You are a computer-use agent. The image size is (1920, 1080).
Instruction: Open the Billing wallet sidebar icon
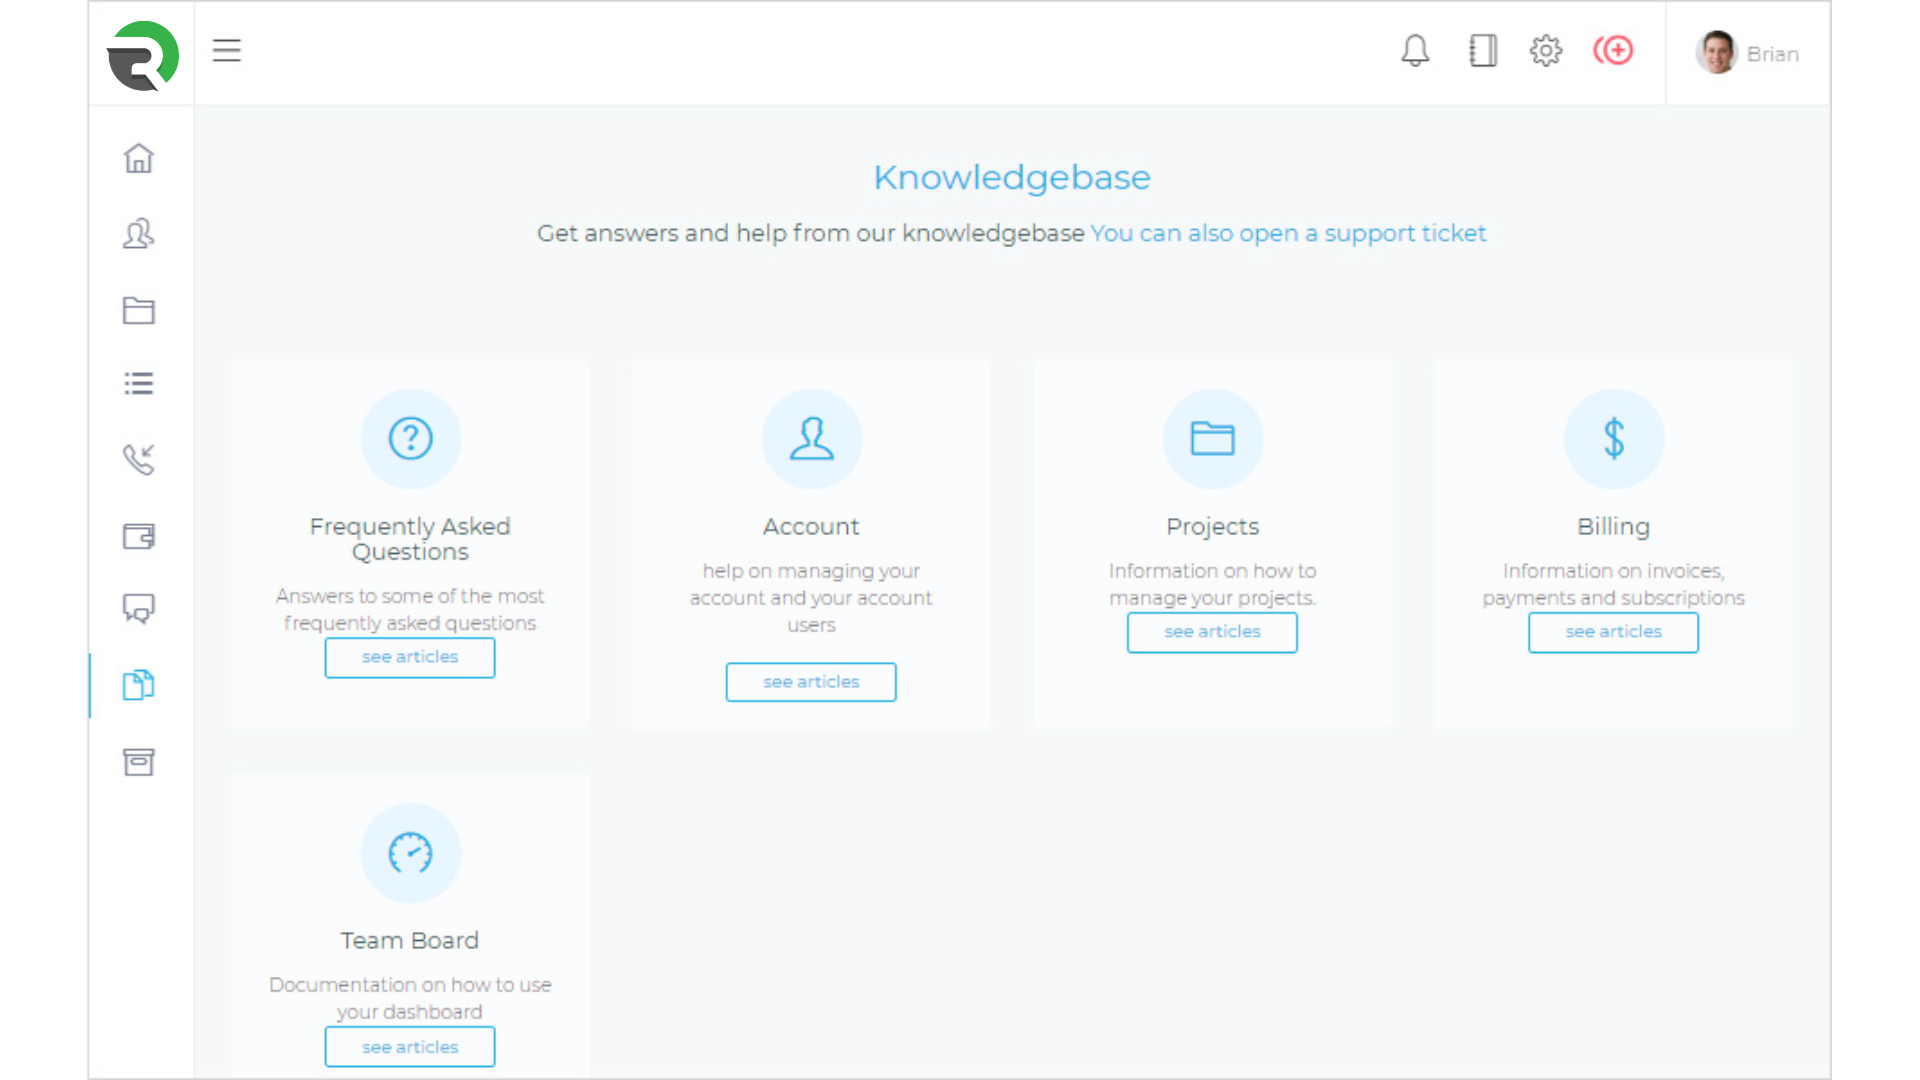(139, 537)
